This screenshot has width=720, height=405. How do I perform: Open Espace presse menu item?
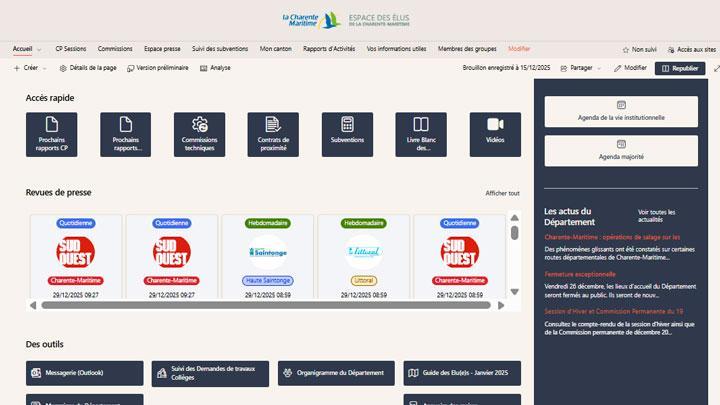point(162,49)
